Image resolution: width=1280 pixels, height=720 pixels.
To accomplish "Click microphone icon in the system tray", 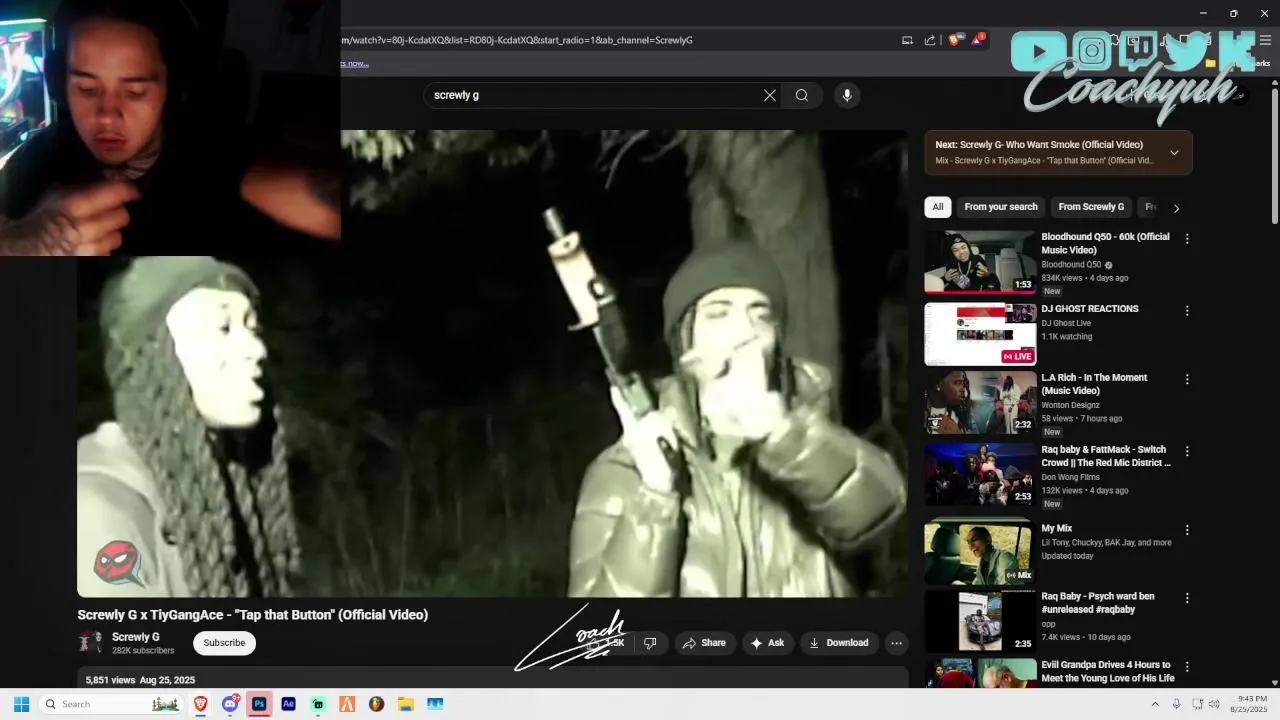I will pos(1176,704).
